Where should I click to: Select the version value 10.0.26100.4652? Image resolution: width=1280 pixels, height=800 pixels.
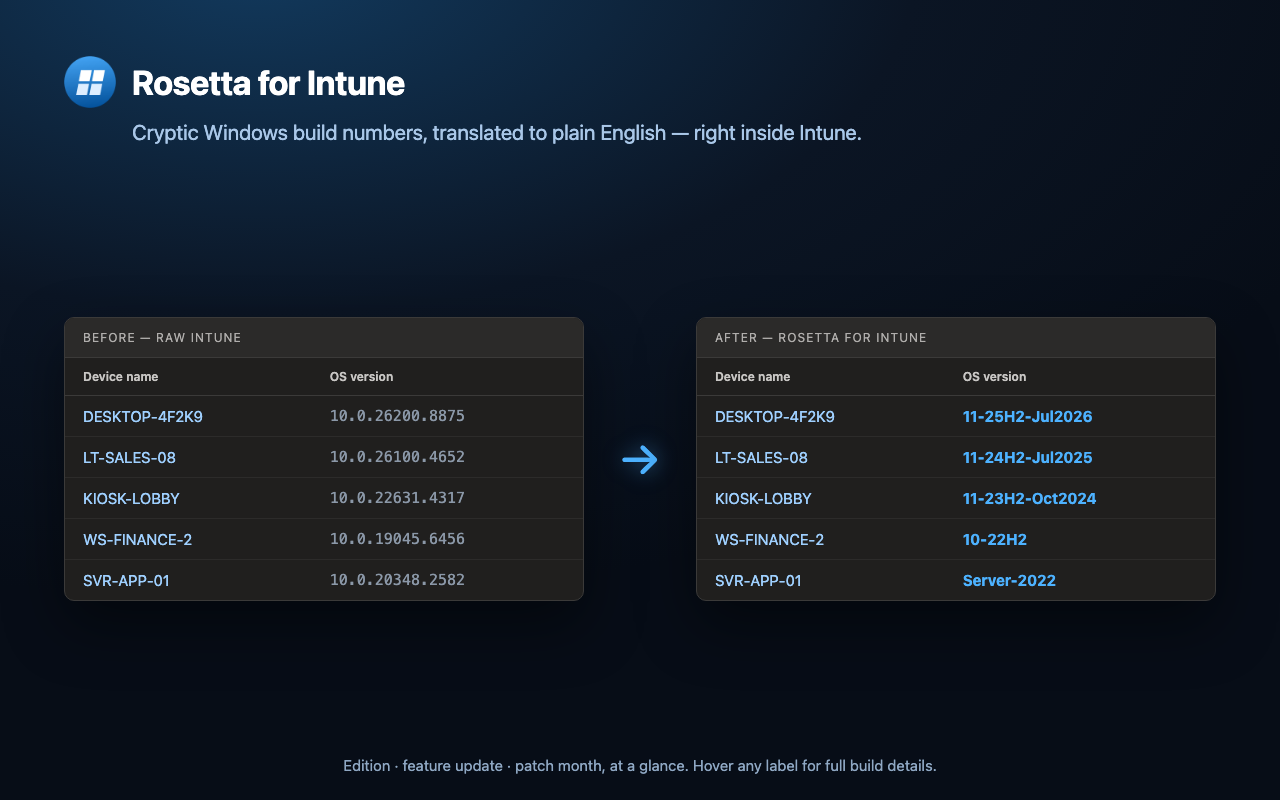pyautogui.click(x=397, y=457)
